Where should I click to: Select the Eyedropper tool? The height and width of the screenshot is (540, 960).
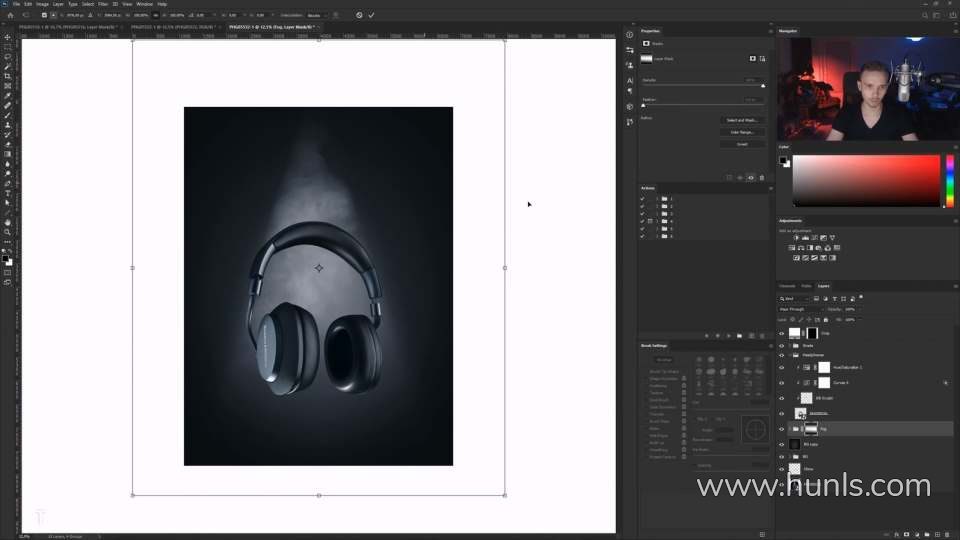7,96
